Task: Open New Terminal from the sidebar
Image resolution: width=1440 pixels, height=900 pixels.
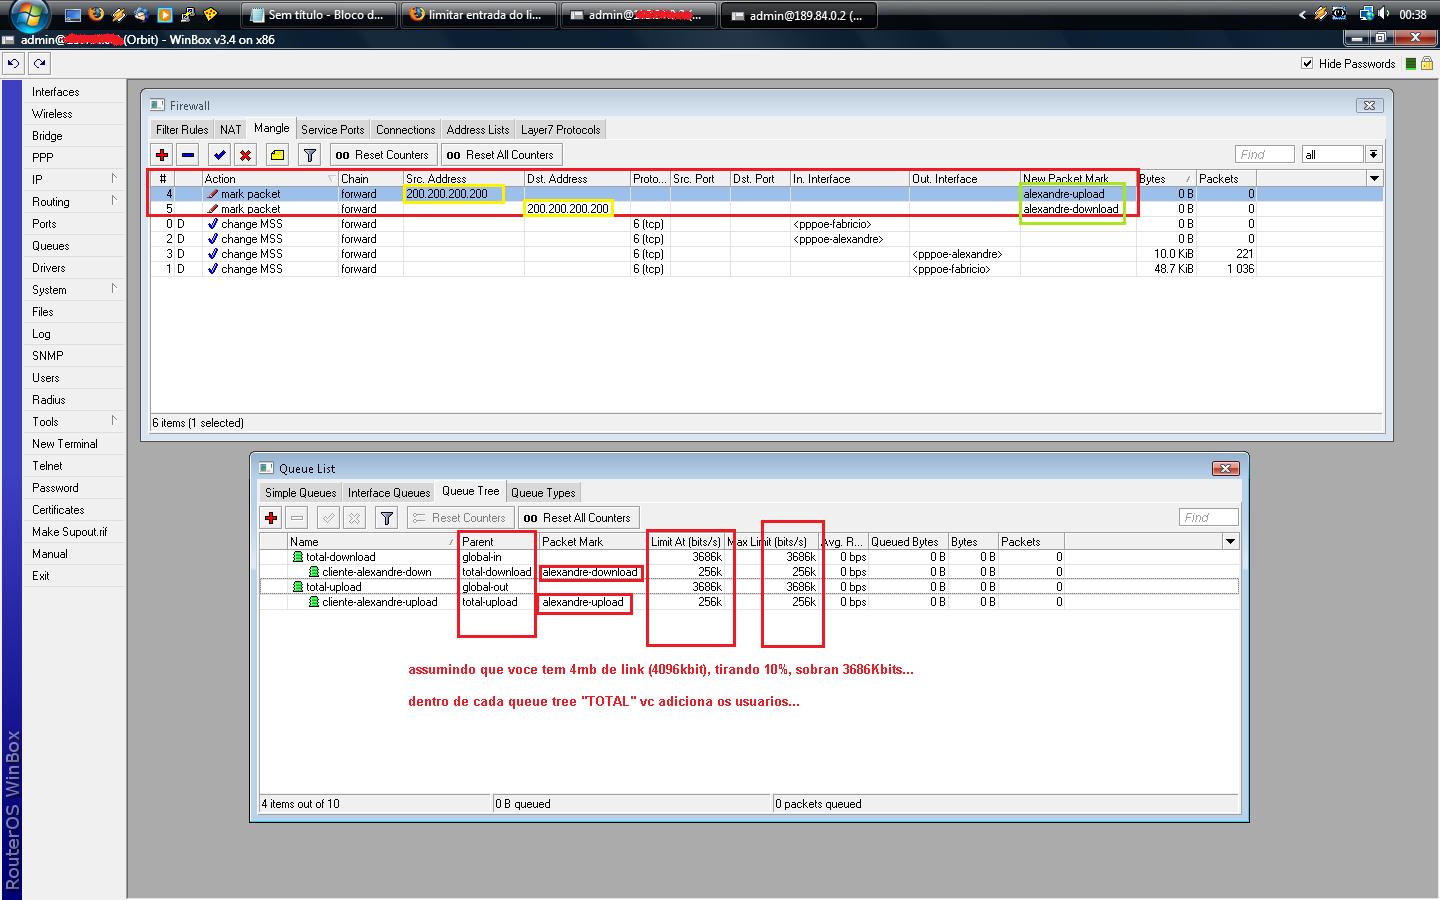Action: pos(65,444)
